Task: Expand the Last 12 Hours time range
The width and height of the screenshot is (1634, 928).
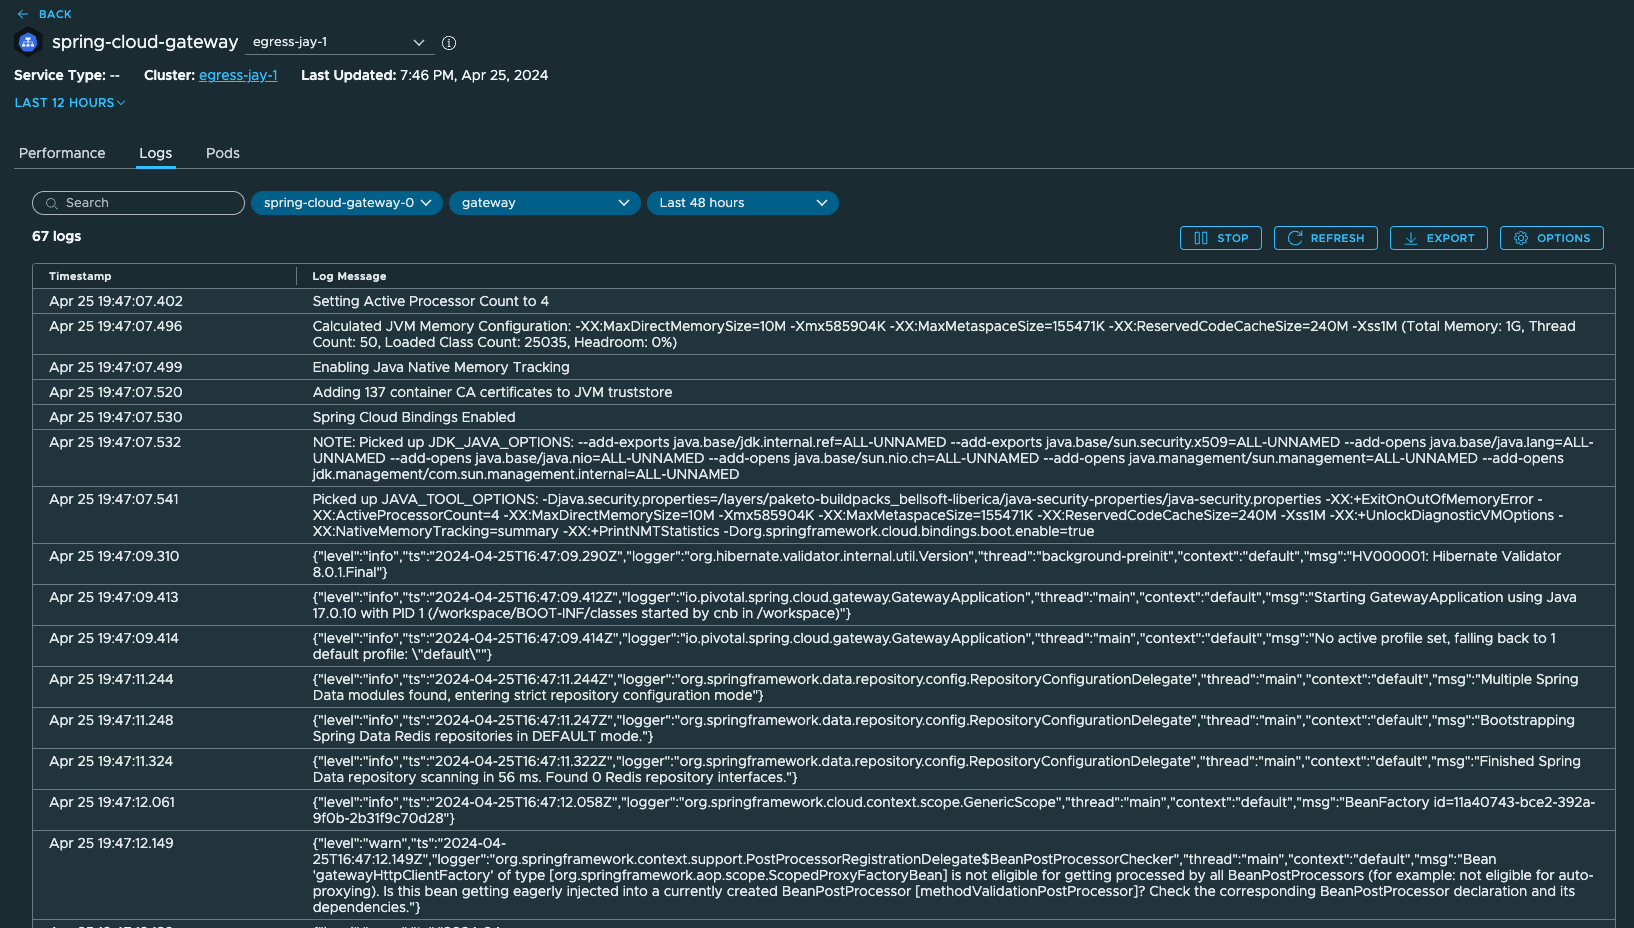Action: click(70, 103)
